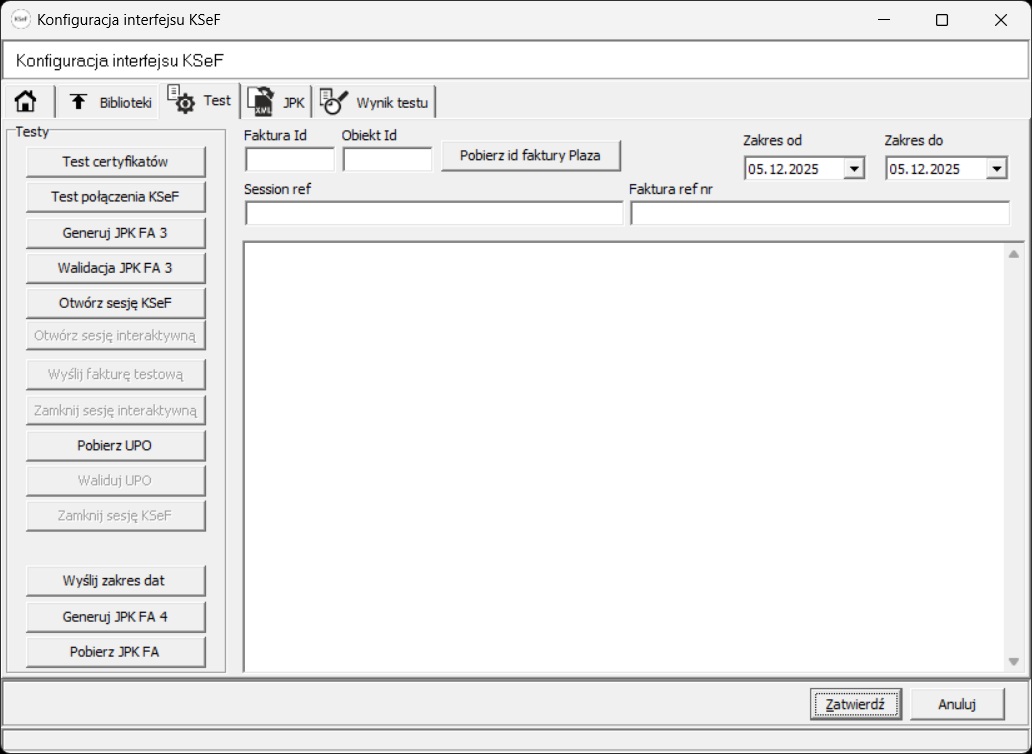Image resolution: width=1032 pixels, height=754 pixels.
Task: Click Test połączenia KSeF button
Action: pos(116,197)
